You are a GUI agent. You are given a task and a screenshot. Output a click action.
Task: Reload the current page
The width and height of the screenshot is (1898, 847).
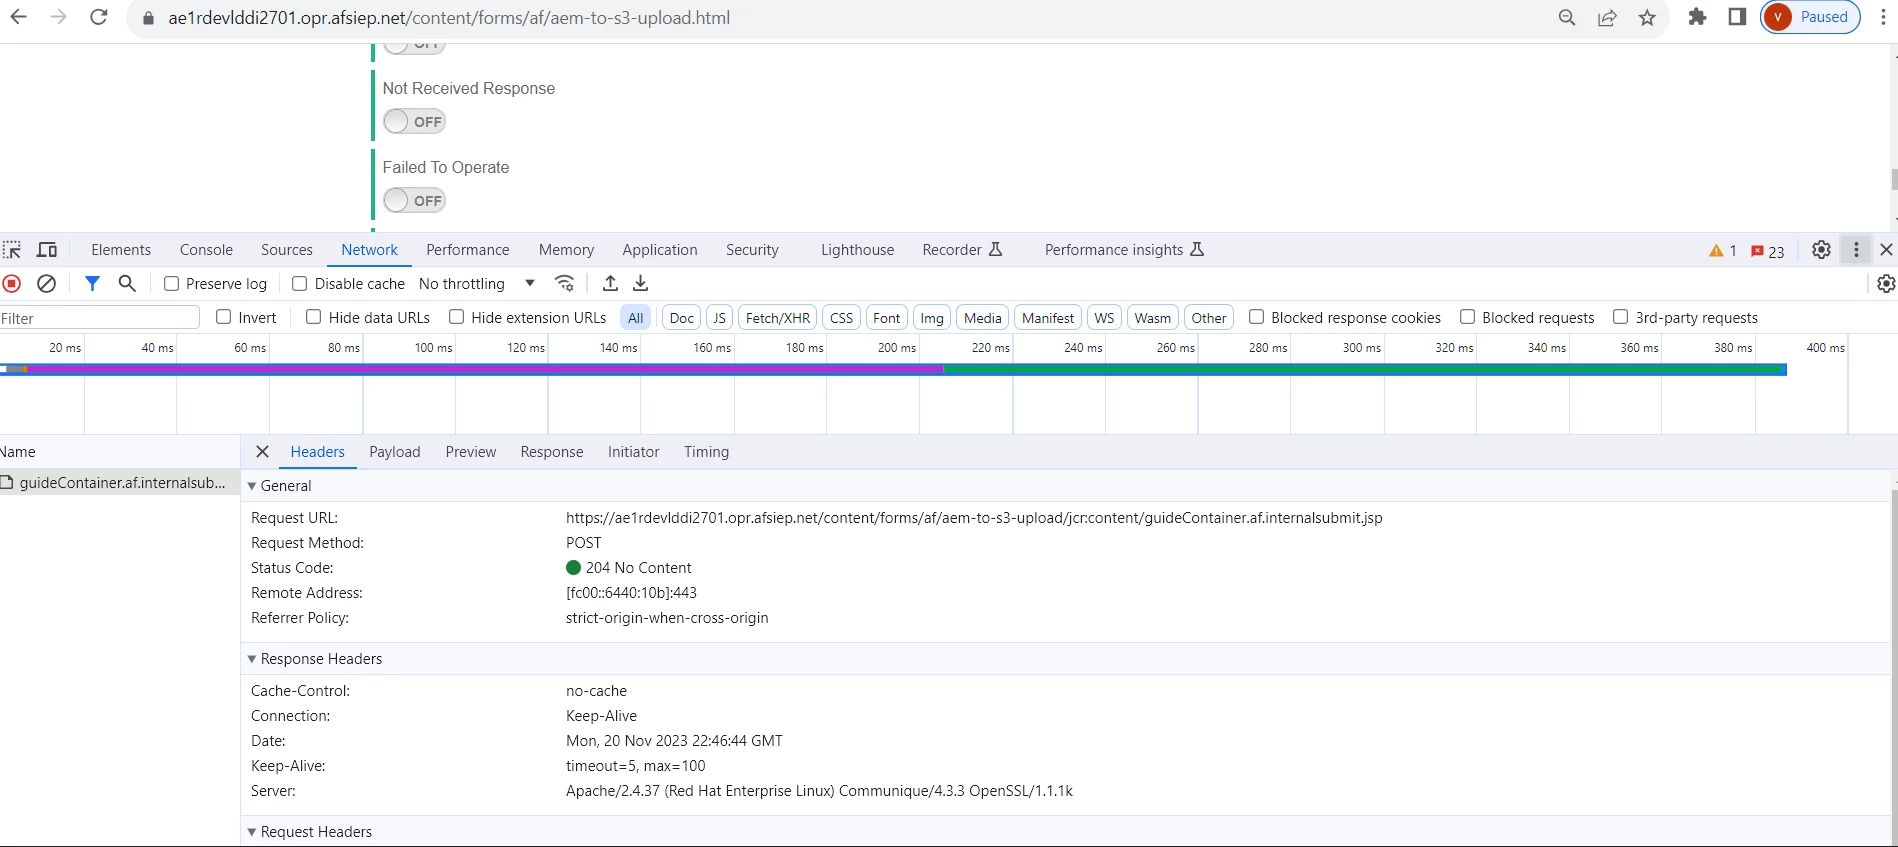coord(99,17)
